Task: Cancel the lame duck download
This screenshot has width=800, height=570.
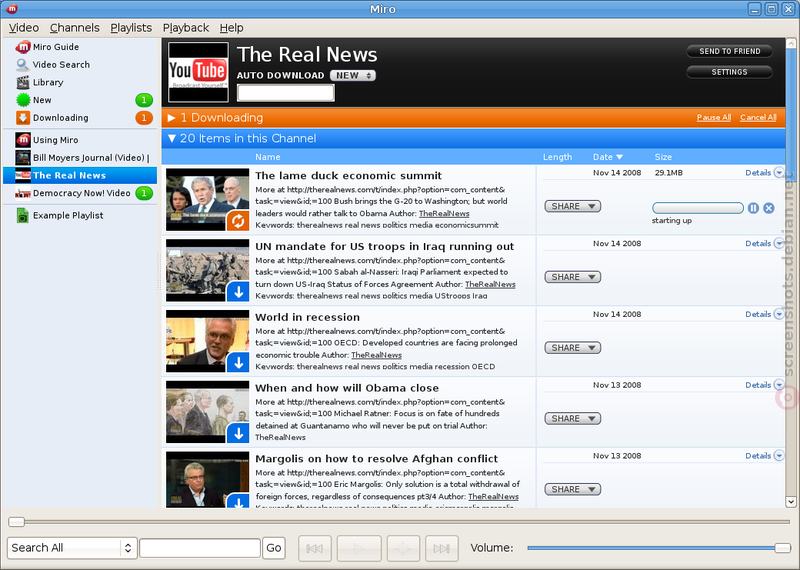Action: coord(769,208)
